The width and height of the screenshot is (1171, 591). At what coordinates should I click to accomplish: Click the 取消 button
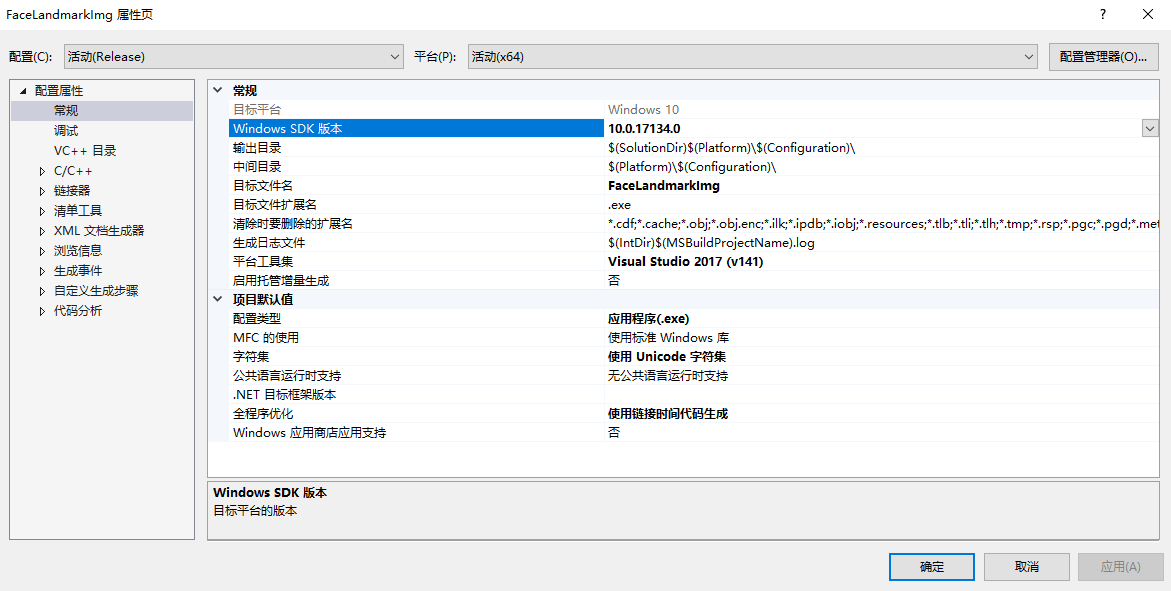point(1026,567)
